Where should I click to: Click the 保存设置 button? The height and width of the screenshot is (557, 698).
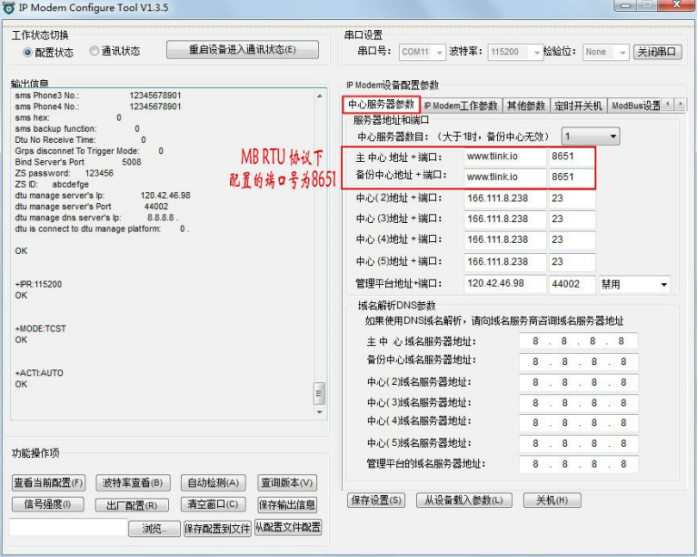click(x=377, y=500)
